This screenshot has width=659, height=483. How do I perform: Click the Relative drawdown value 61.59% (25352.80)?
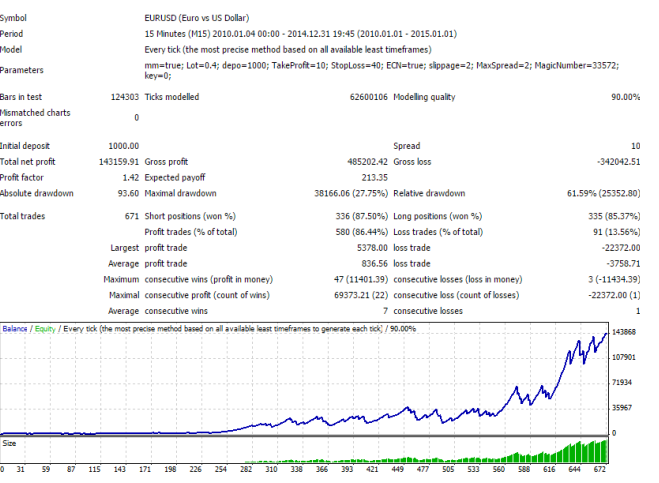tap(604, 193)
